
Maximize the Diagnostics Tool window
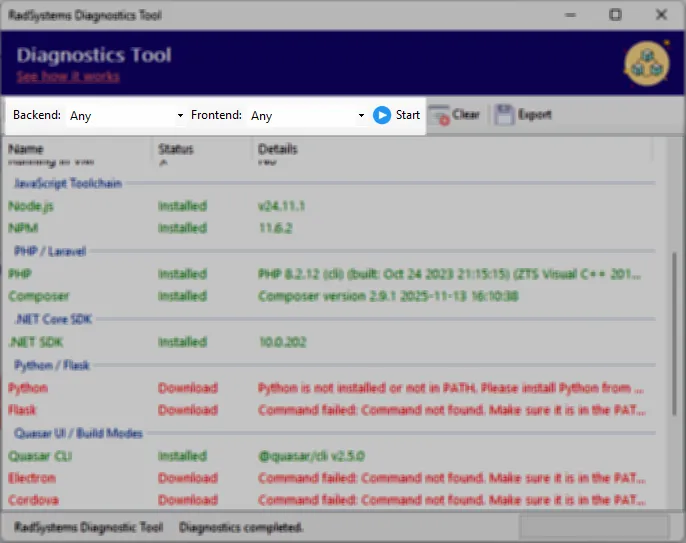(x=615, y=15)
